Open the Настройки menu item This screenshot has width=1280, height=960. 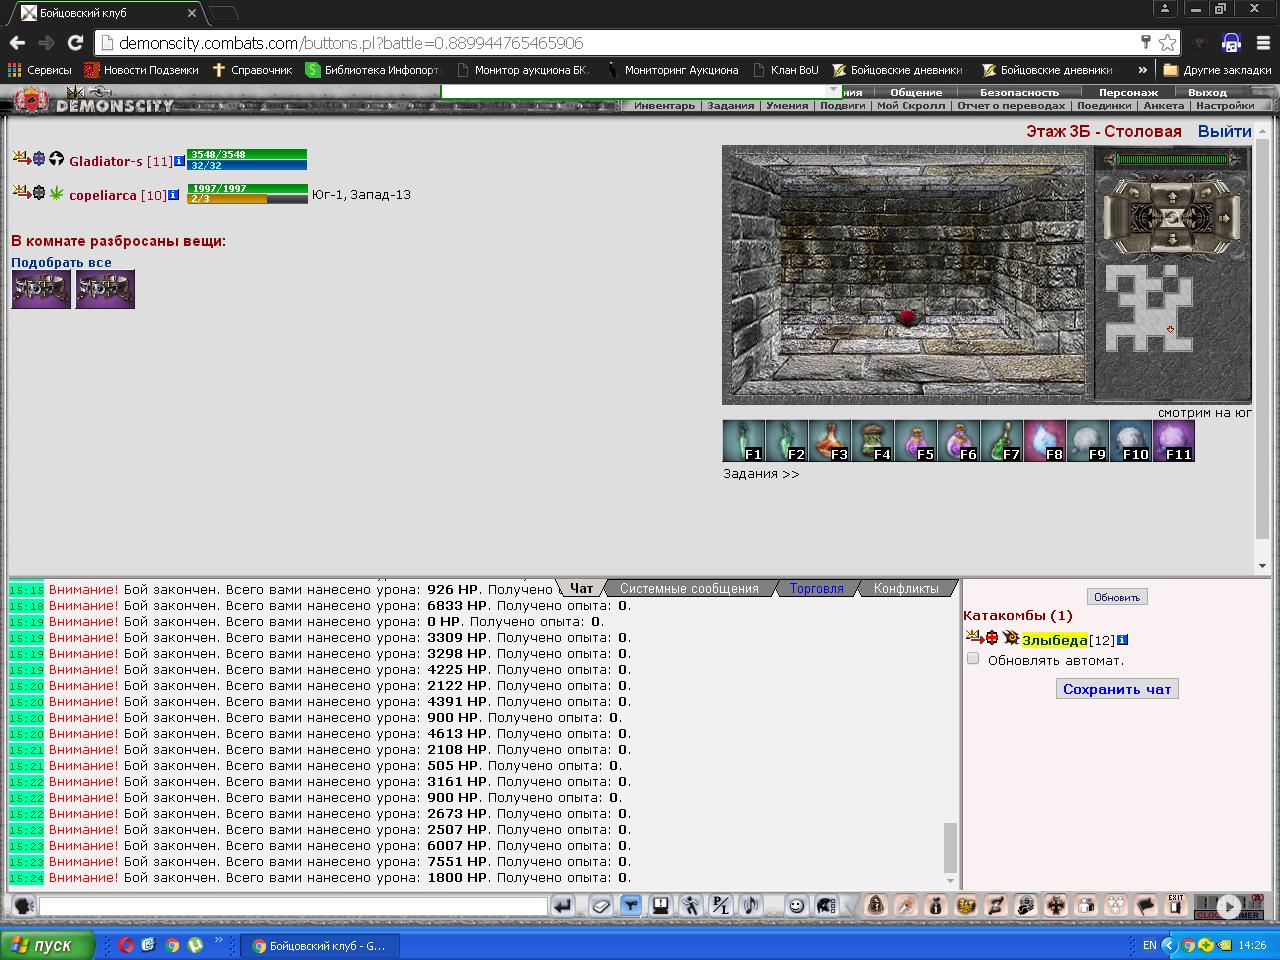click(x=1225, y=105)
